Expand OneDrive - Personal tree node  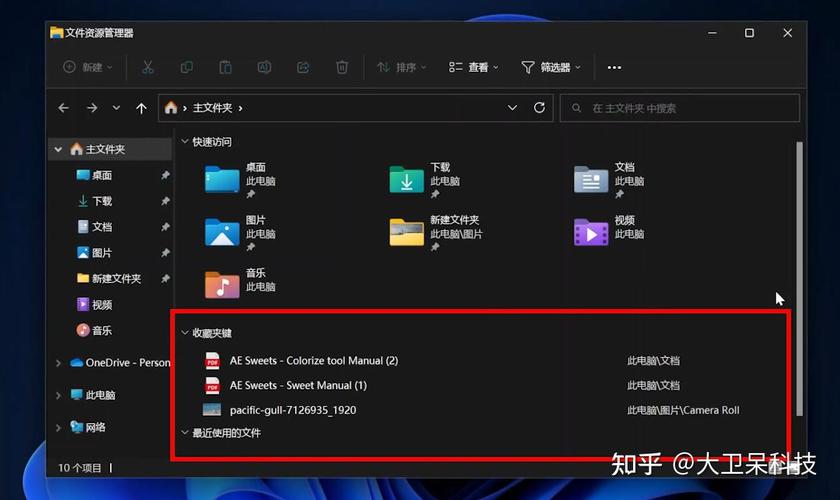coord(58,363)
